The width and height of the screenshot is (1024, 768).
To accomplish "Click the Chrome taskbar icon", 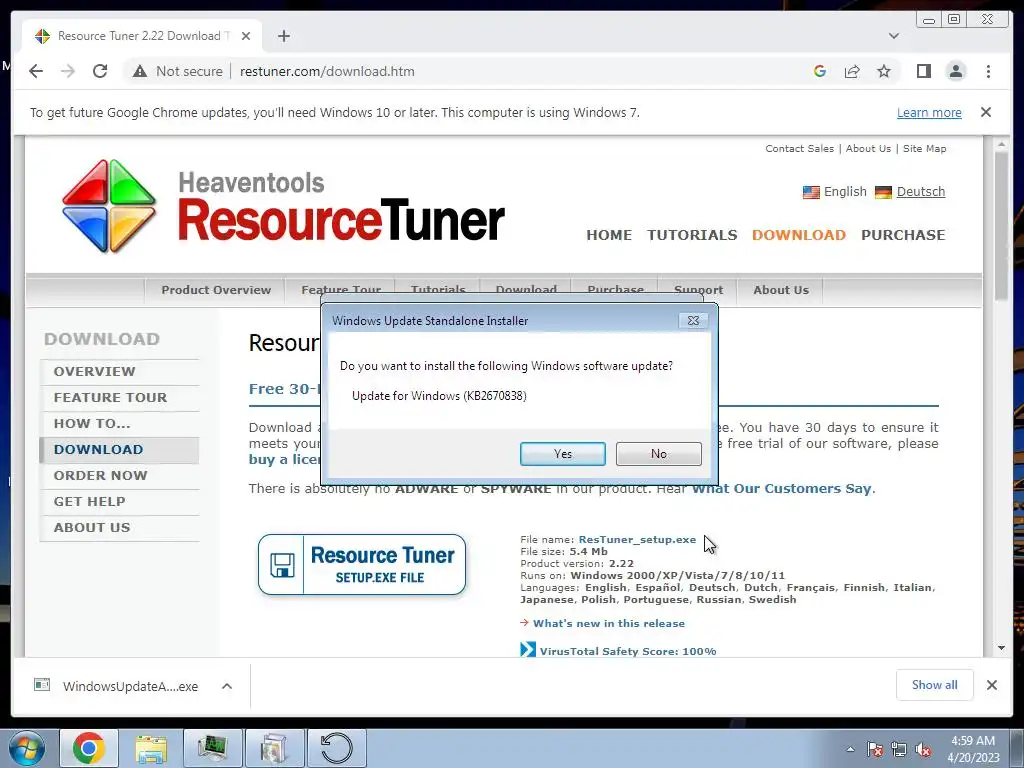I will [x=89, y=748].
